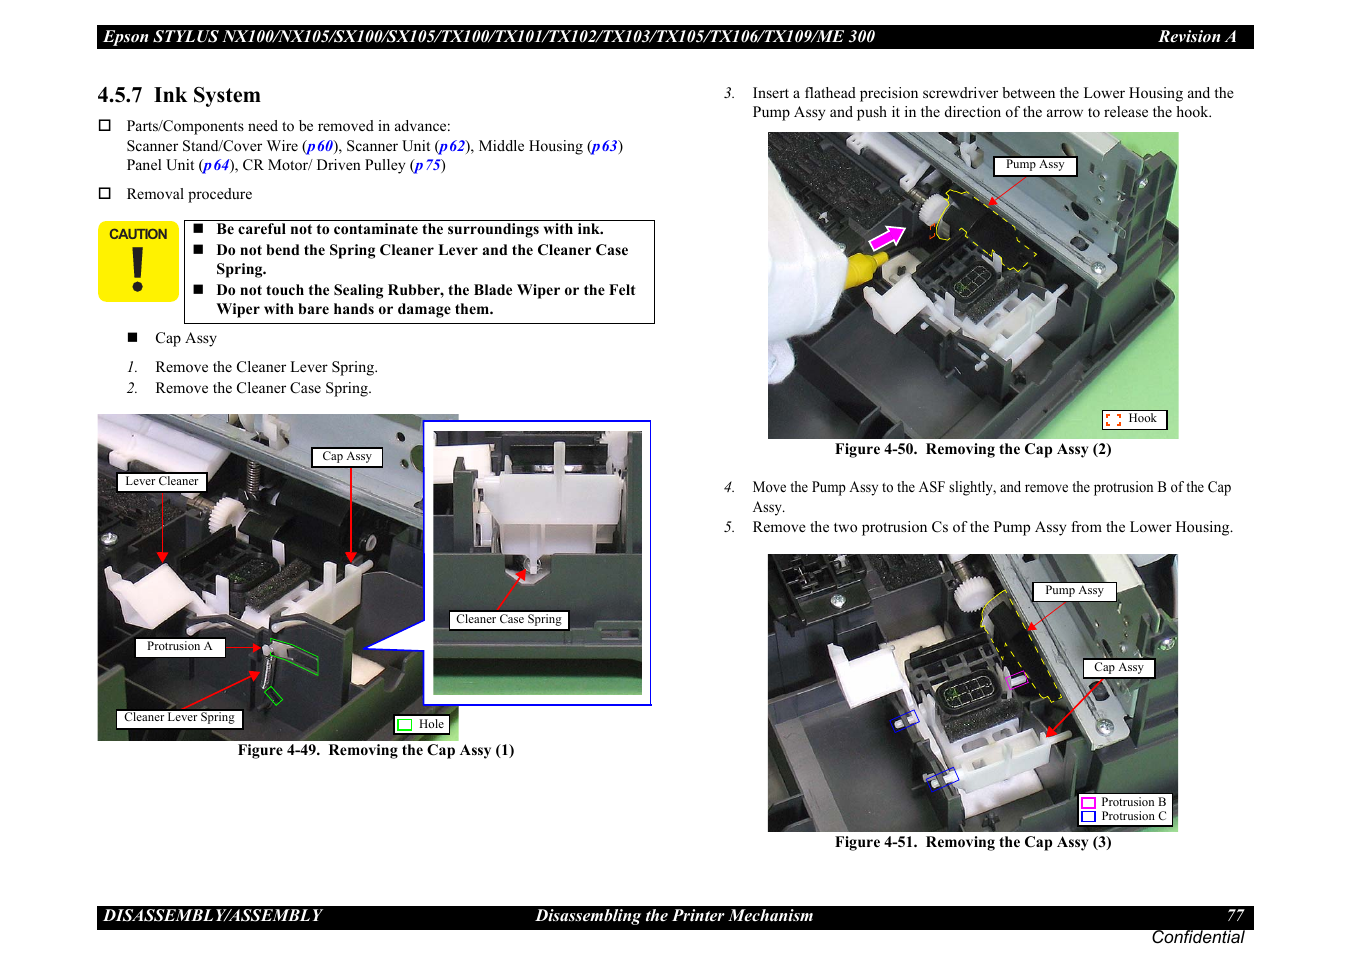Screen dimensions: 1350x954
Task: Click the Figure 4-51 photo
Action: click(x=973, y=693)
